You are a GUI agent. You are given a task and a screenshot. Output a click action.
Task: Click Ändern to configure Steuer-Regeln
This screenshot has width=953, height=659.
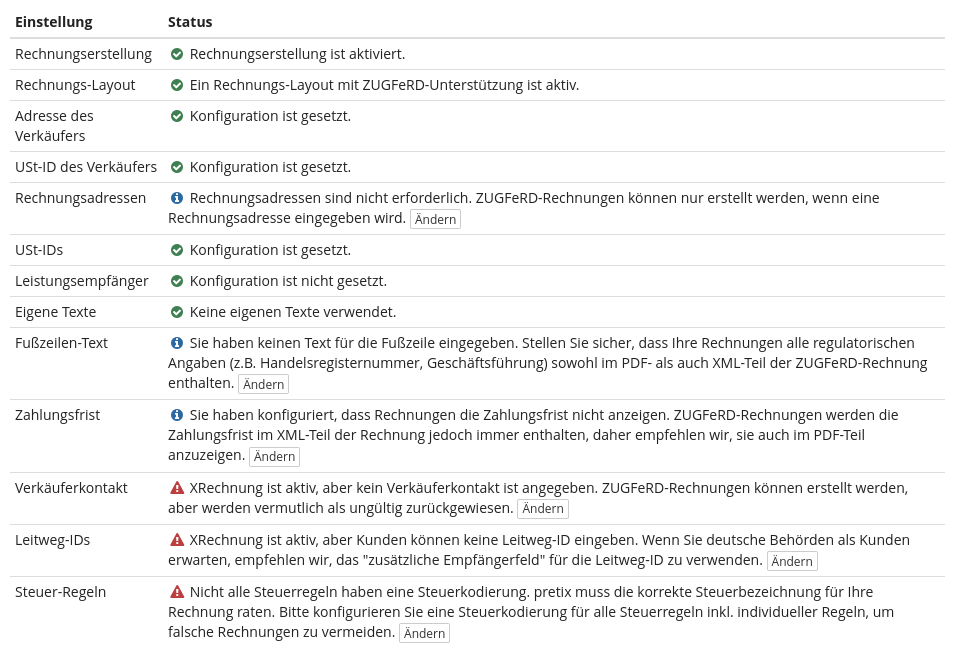coord(424,633)
